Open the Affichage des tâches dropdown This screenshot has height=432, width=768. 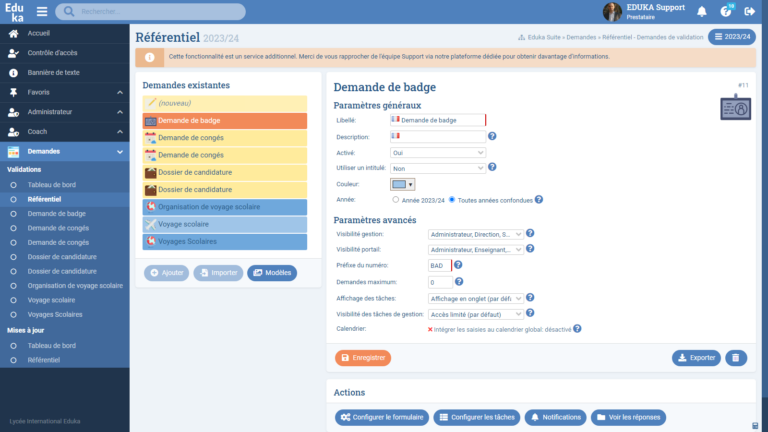[x=476, y=299]
